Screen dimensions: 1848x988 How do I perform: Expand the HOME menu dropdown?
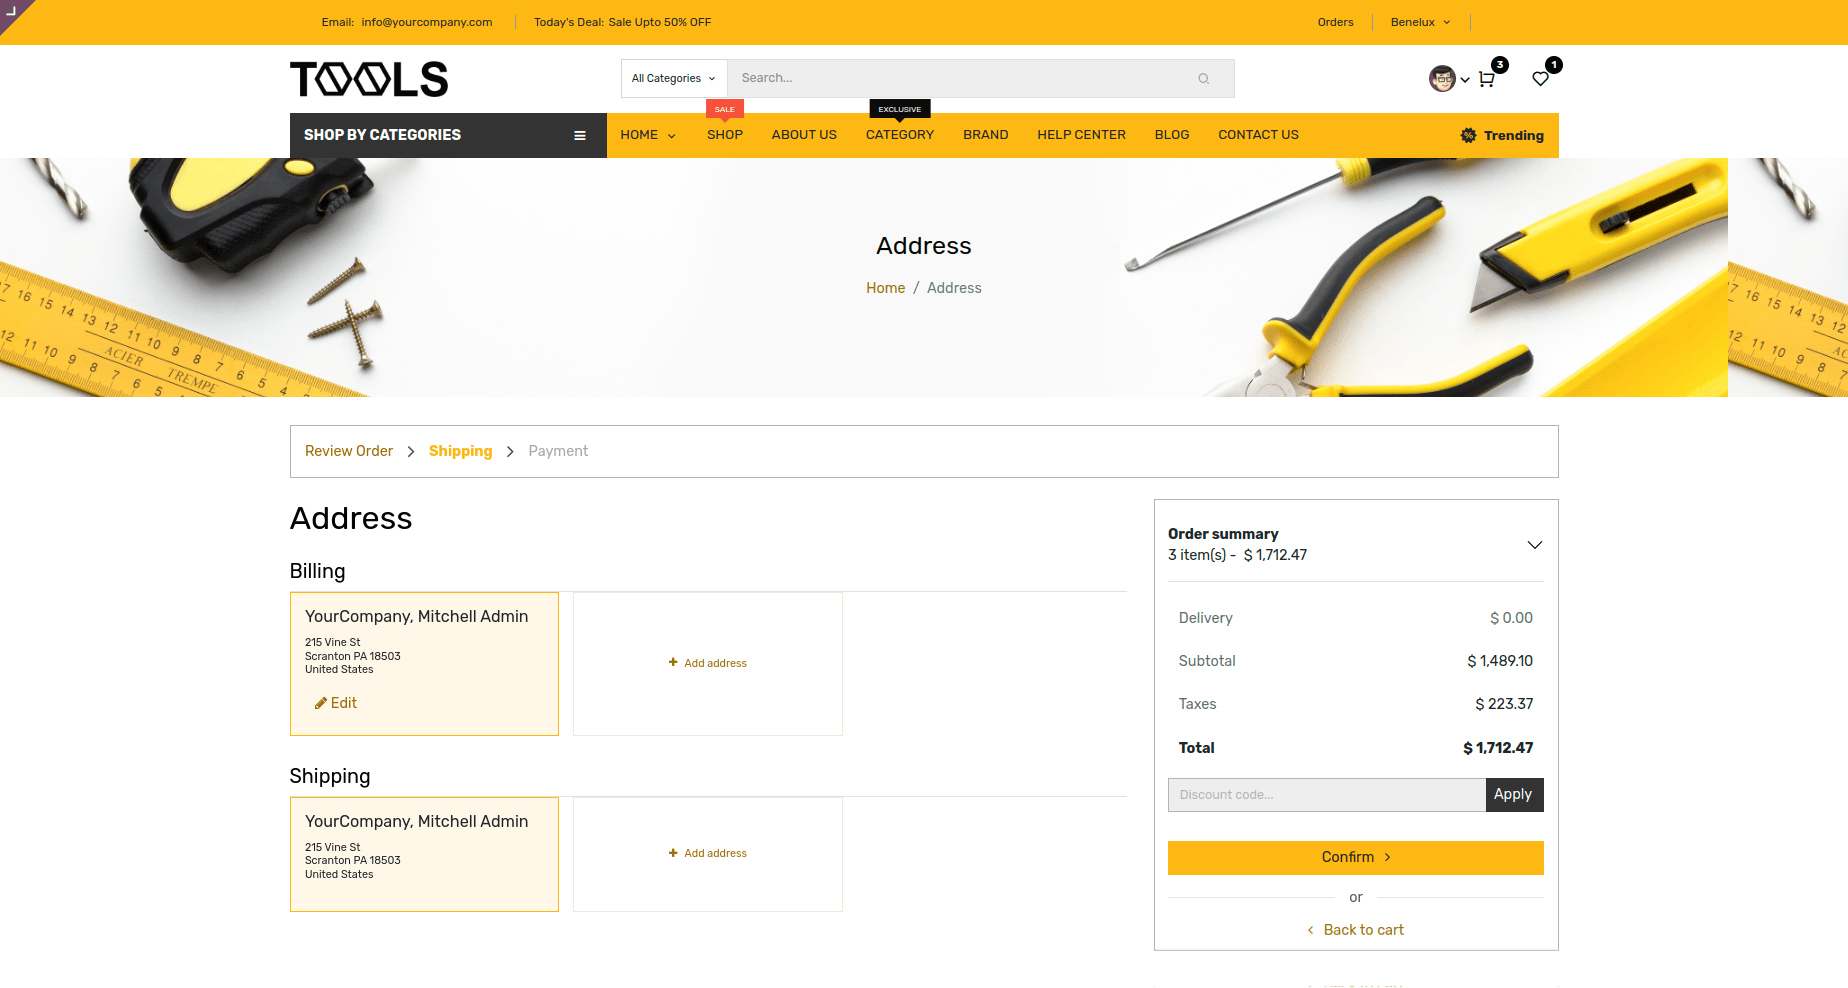pos(672,136)
